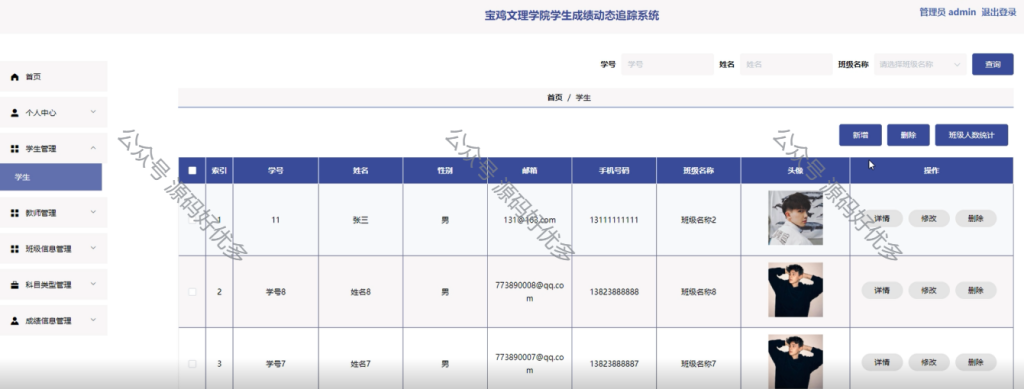The height and width of the screenshot is (389, 1024).
Task: Check the row checkbox for 张三
Action: [192, 220]
